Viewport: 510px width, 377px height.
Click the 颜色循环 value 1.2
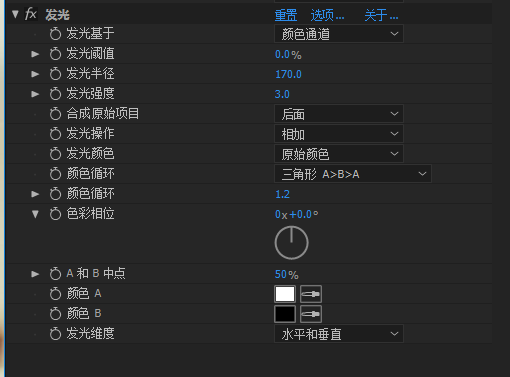(282, 194)
